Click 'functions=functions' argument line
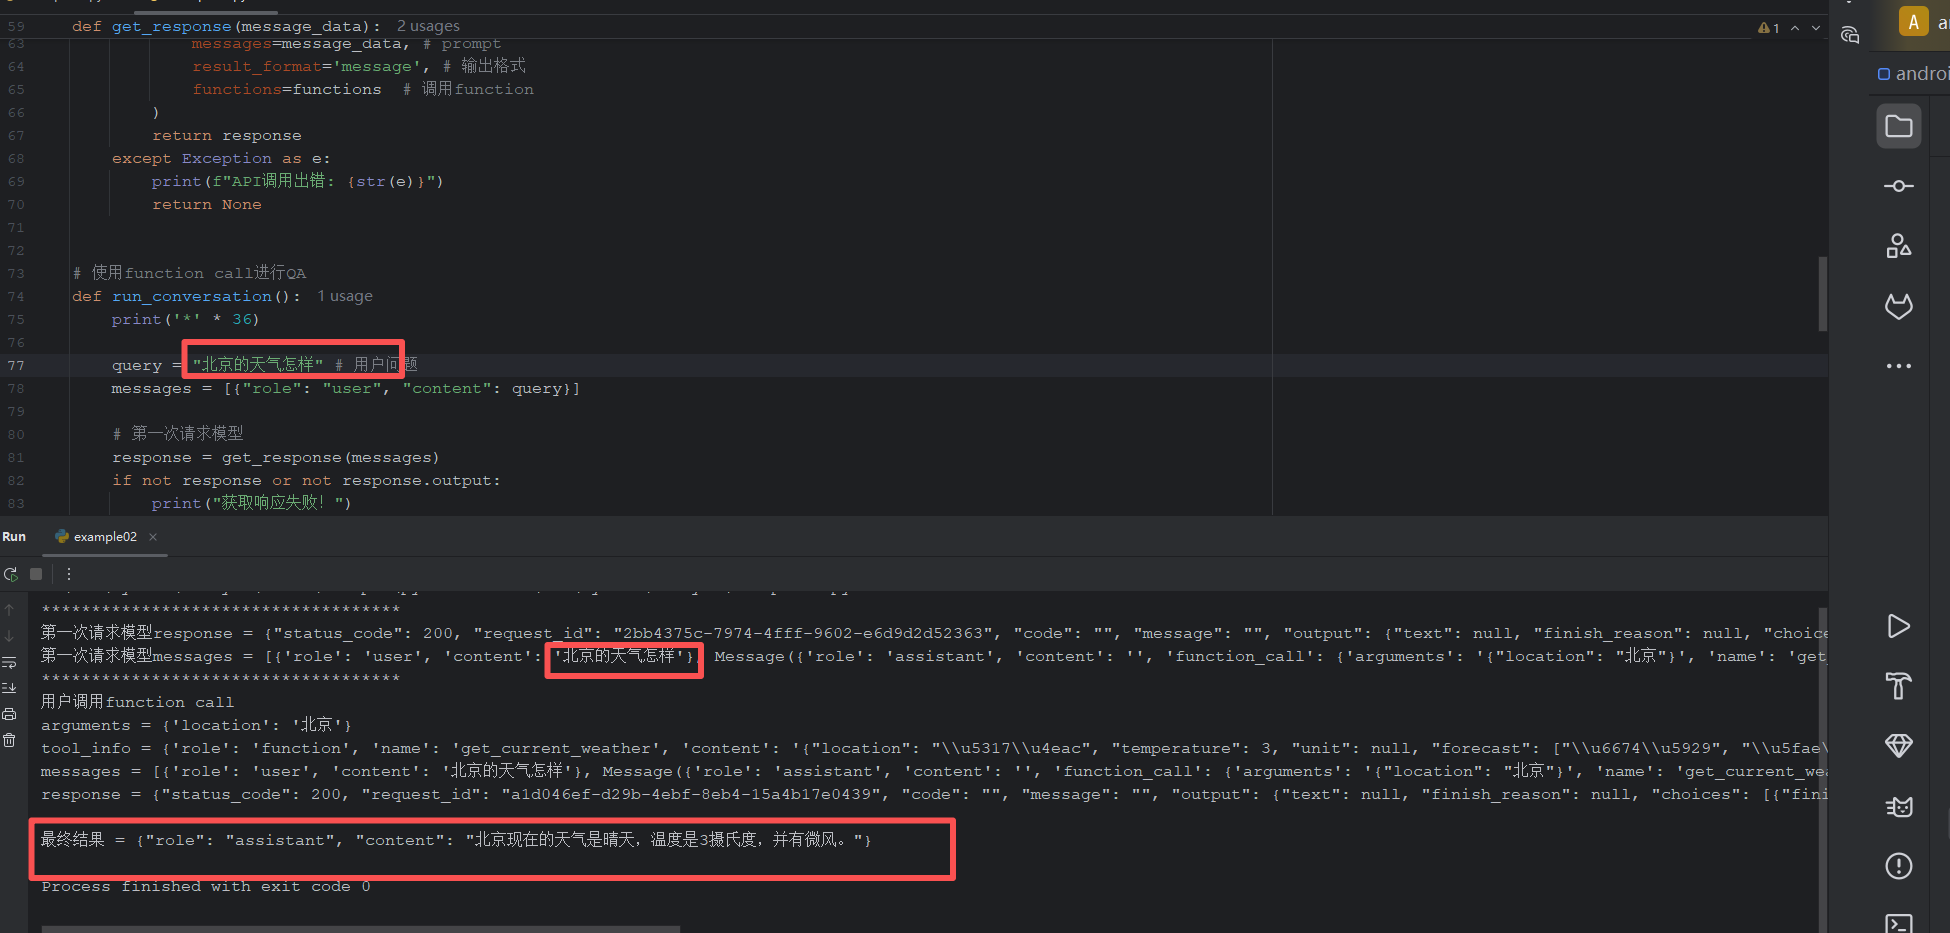The height and width of the screenshot is (933, 1950). 286,89
